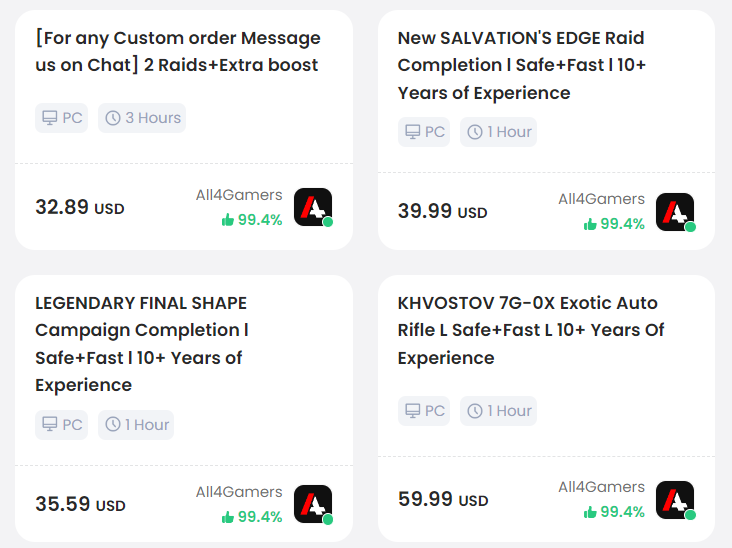Open LEGENDARY FINAL SHAPE Campaign listing title
Image resolution: width=732 pixels, height=548 pixels.
(x=142, y=344)
